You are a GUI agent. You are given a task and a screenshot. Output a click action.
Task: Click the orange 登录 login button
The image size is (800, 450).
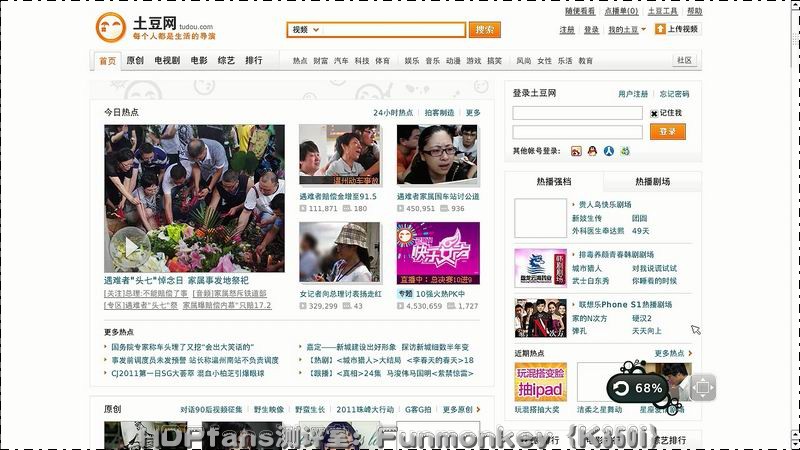[667, 132]
